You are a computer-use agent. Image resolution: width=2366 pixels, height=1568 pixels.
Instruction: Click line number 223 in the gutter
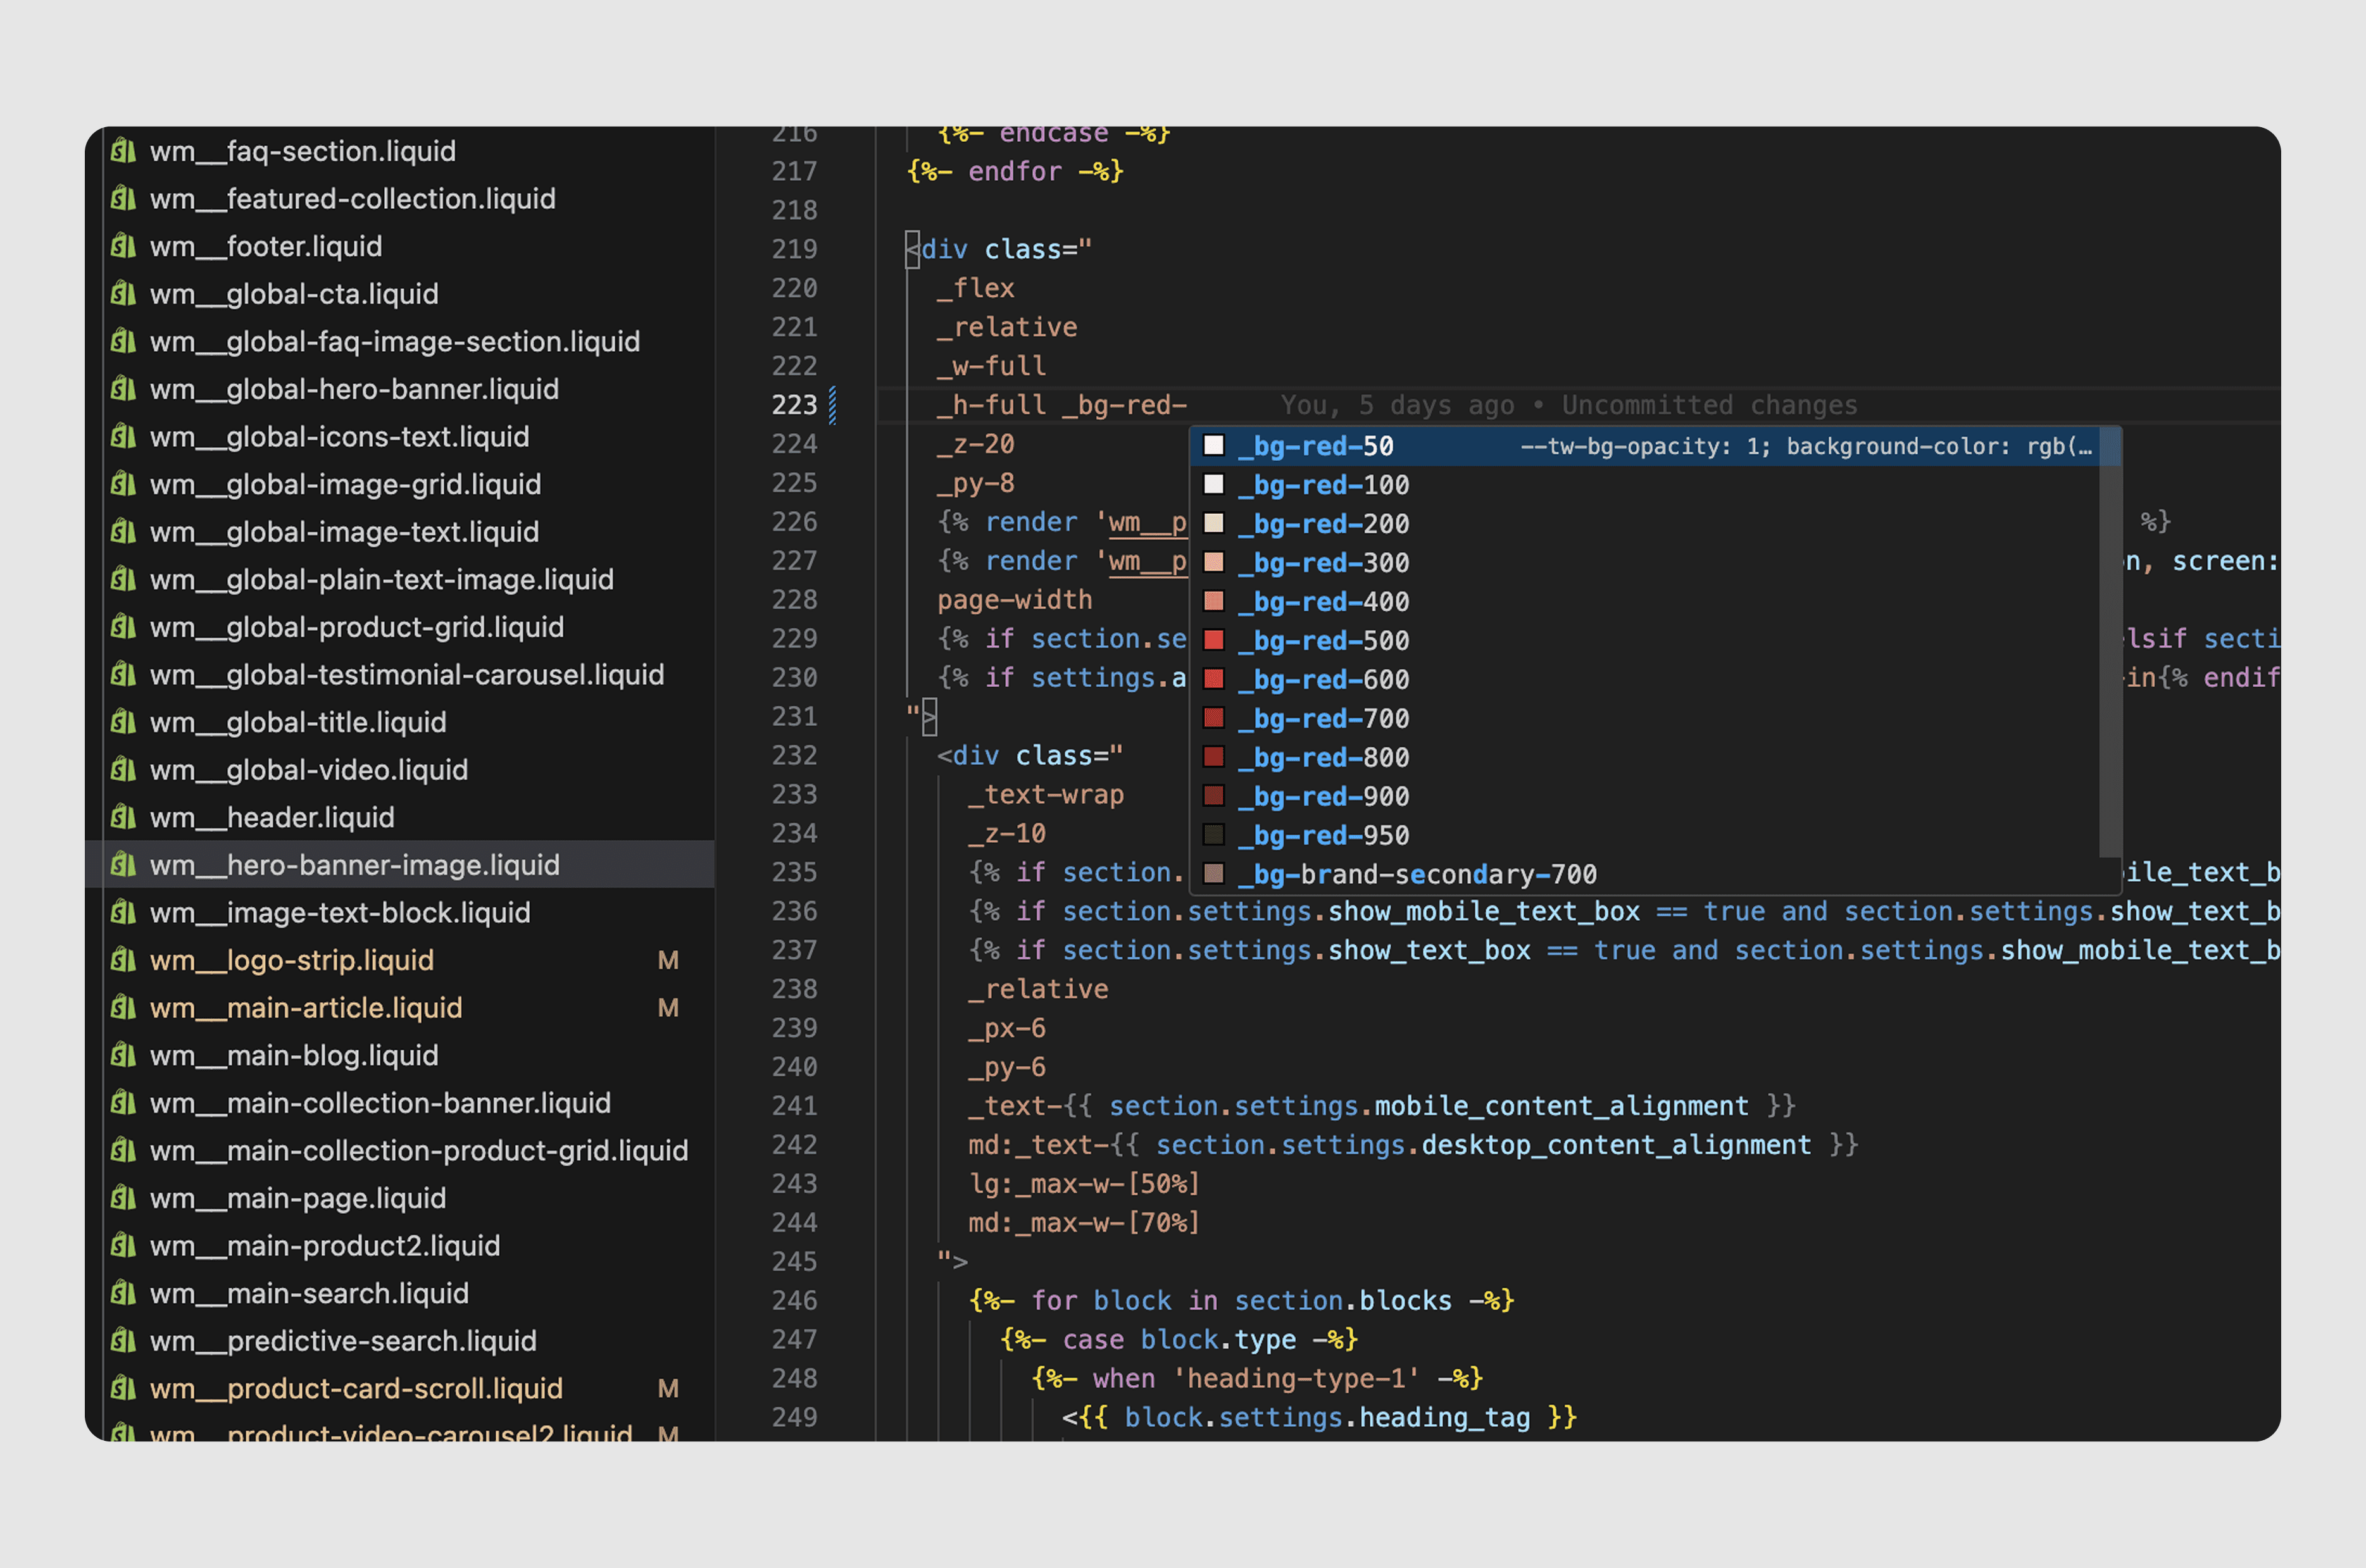click(x=794, y=405)
